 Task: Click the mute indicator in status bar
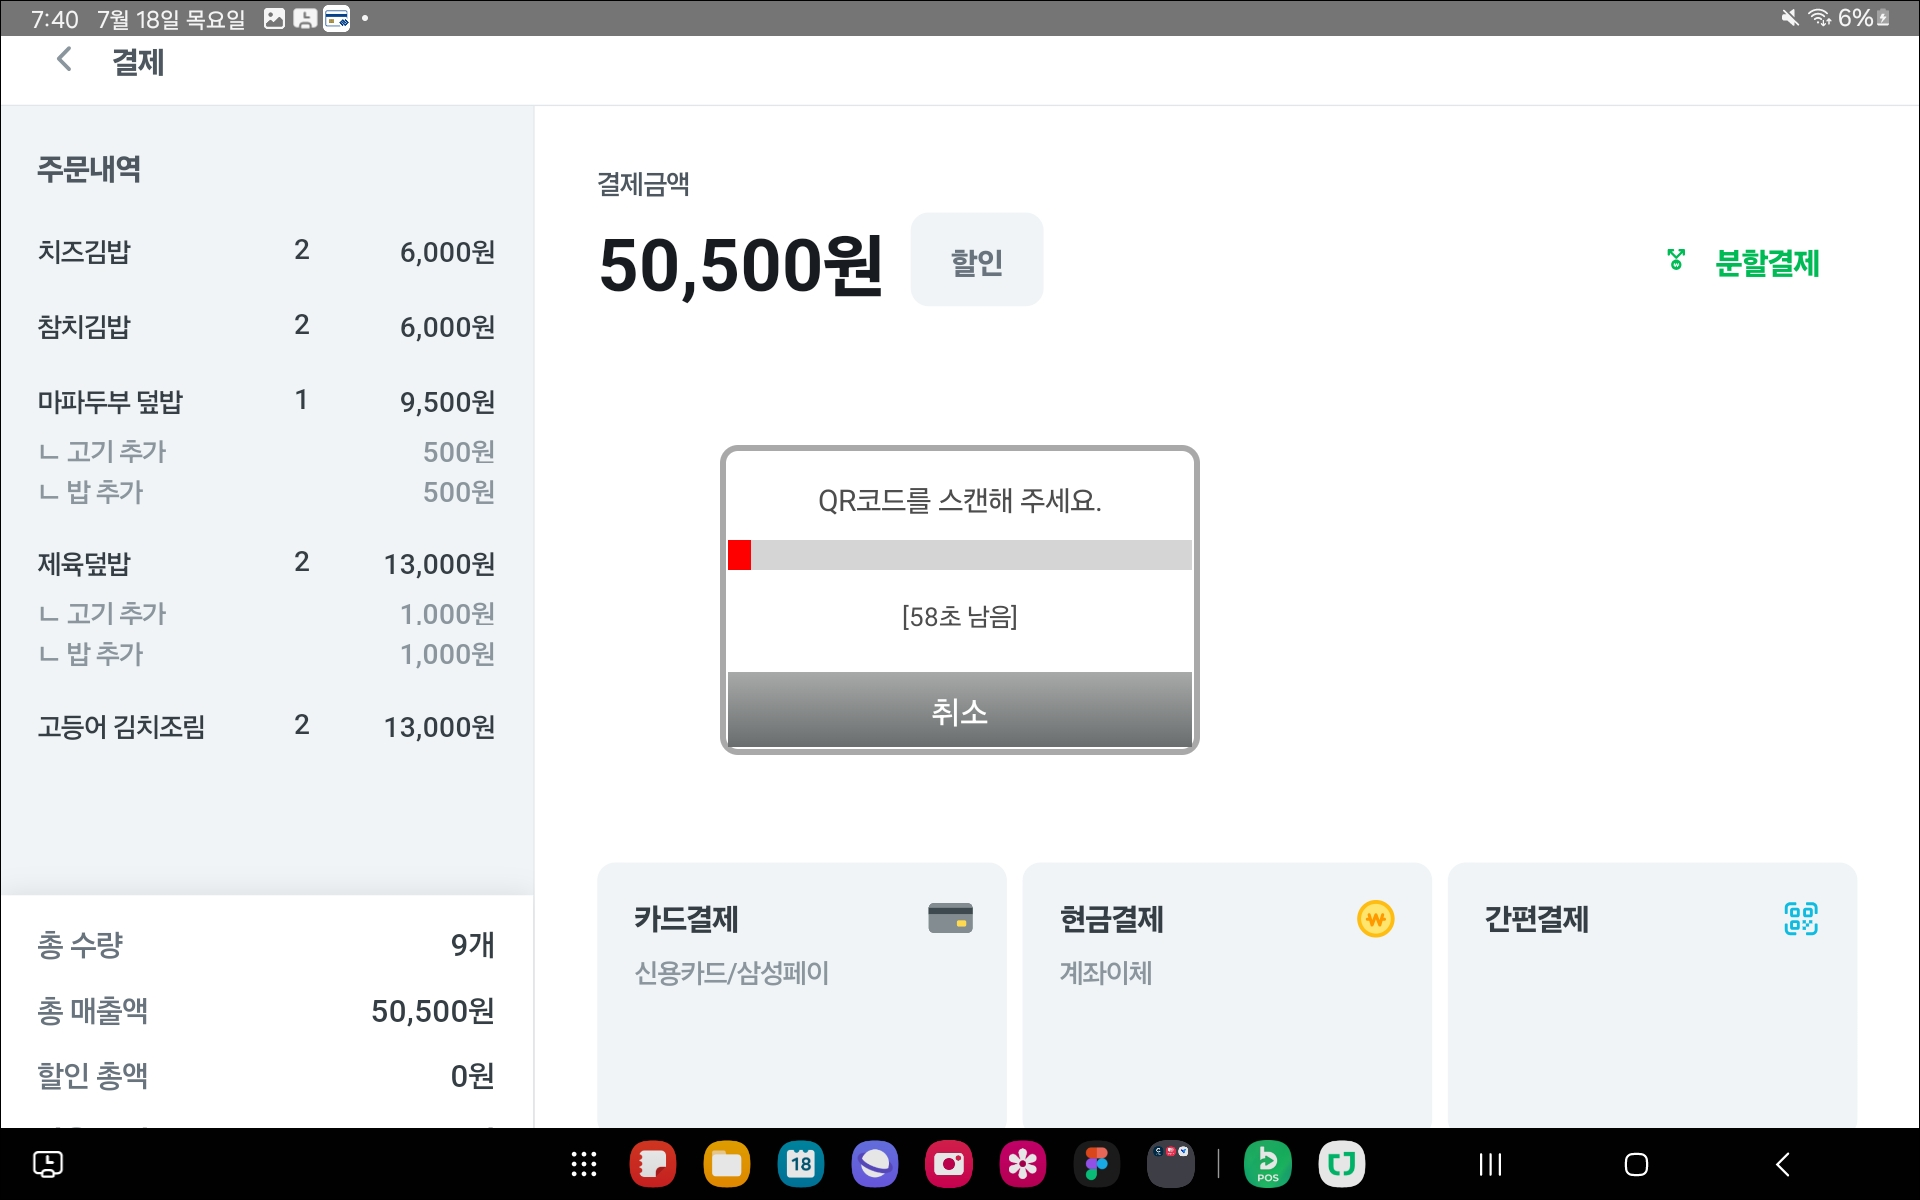(x=1790, y=18)
